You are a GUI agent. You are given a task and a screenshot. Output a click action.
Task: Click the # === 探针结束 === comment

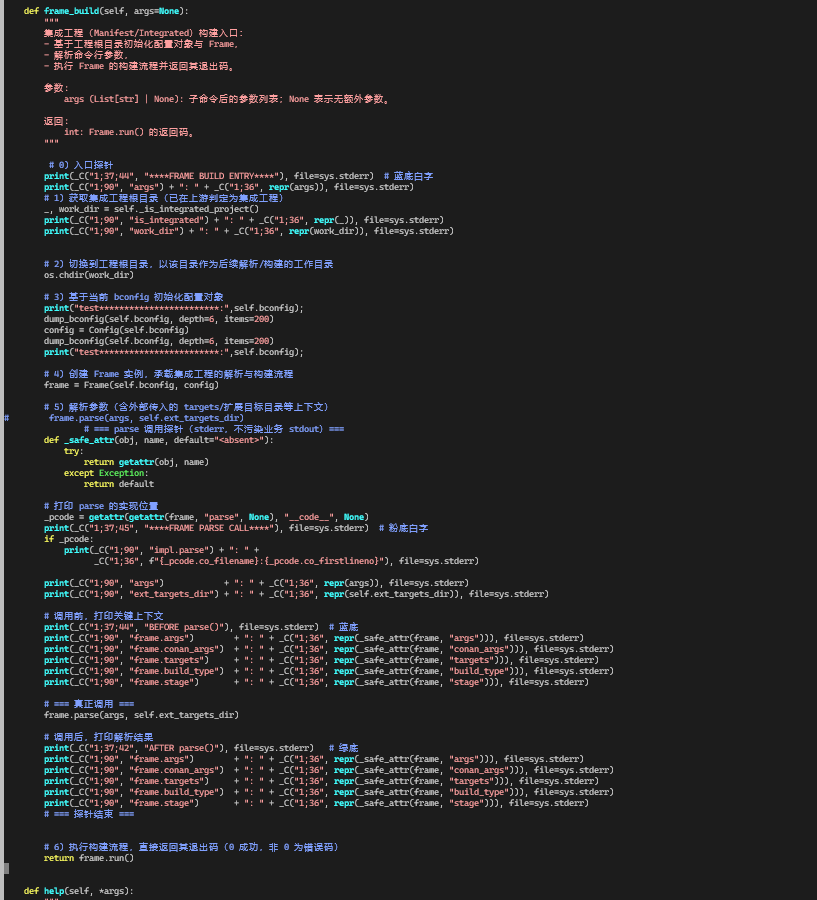(88, 814)
